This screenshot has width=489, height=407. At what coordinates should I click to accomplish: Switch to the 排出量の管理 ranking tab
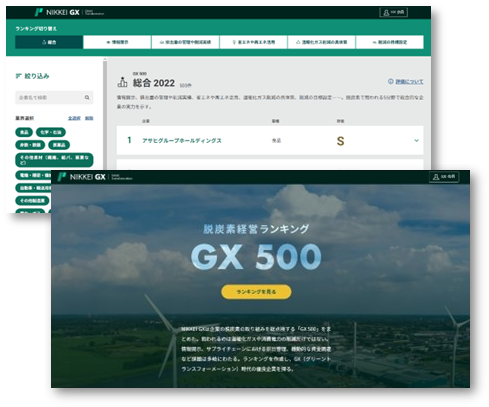[185, 42]
